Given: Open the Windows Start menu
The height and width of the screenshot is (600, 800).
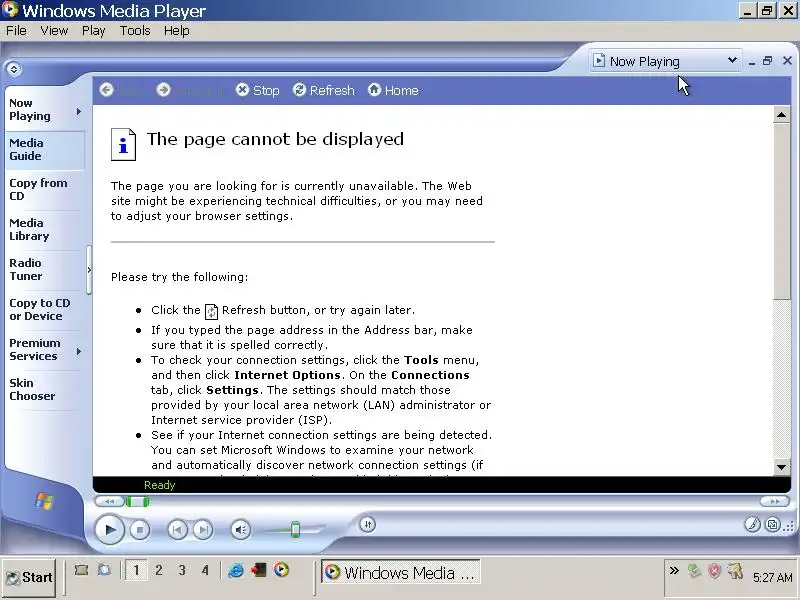Looking at the screenshot, I should click(29, 578).
